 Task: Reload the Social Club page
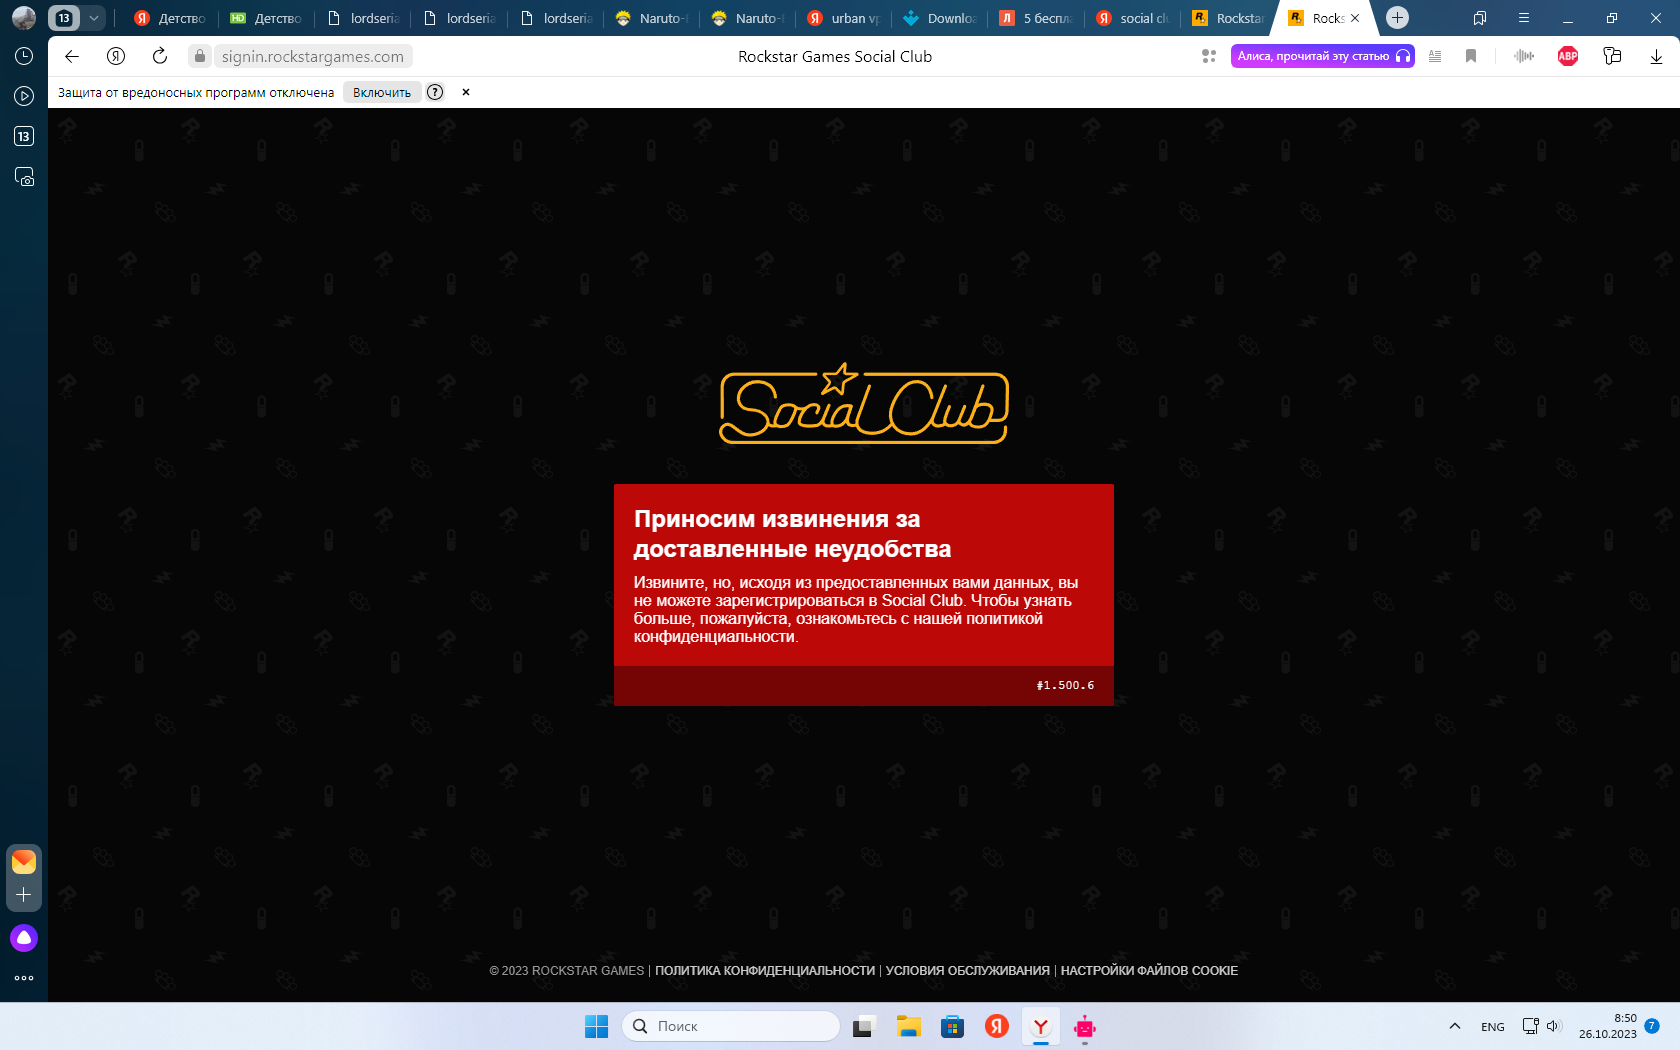[160, 56]
